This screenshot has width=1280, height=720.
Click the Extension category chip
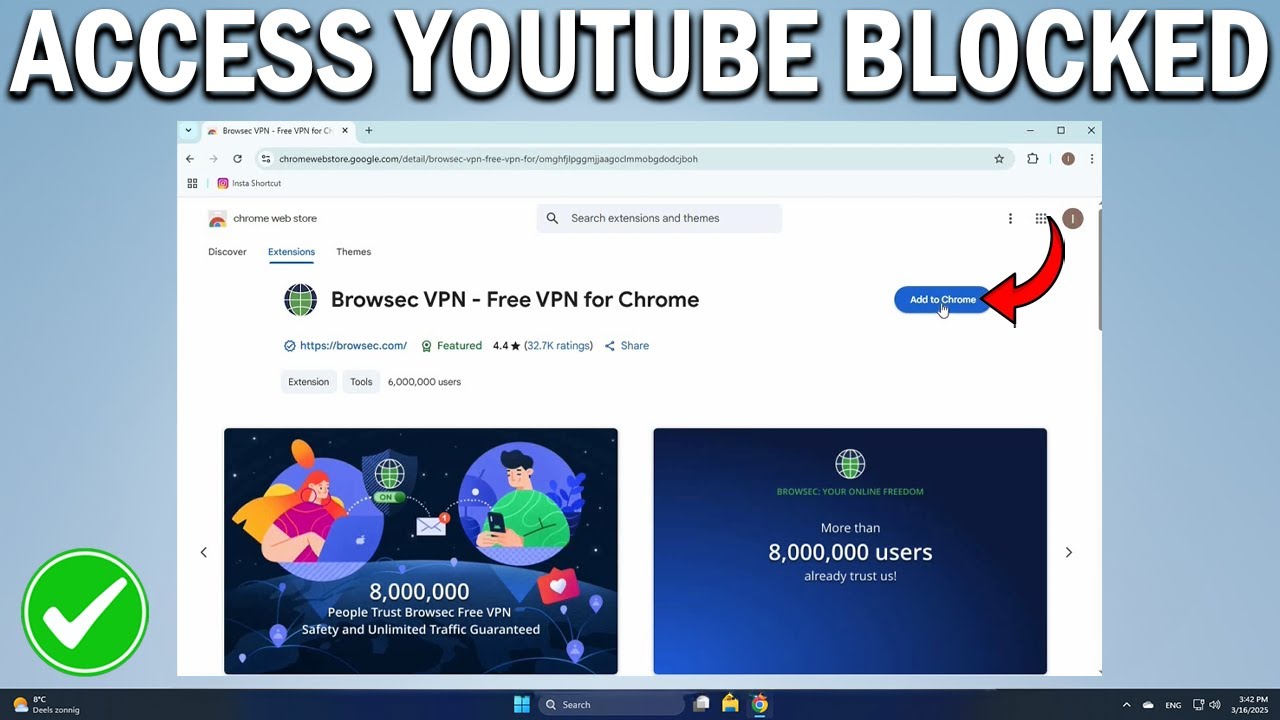[308, 382]
